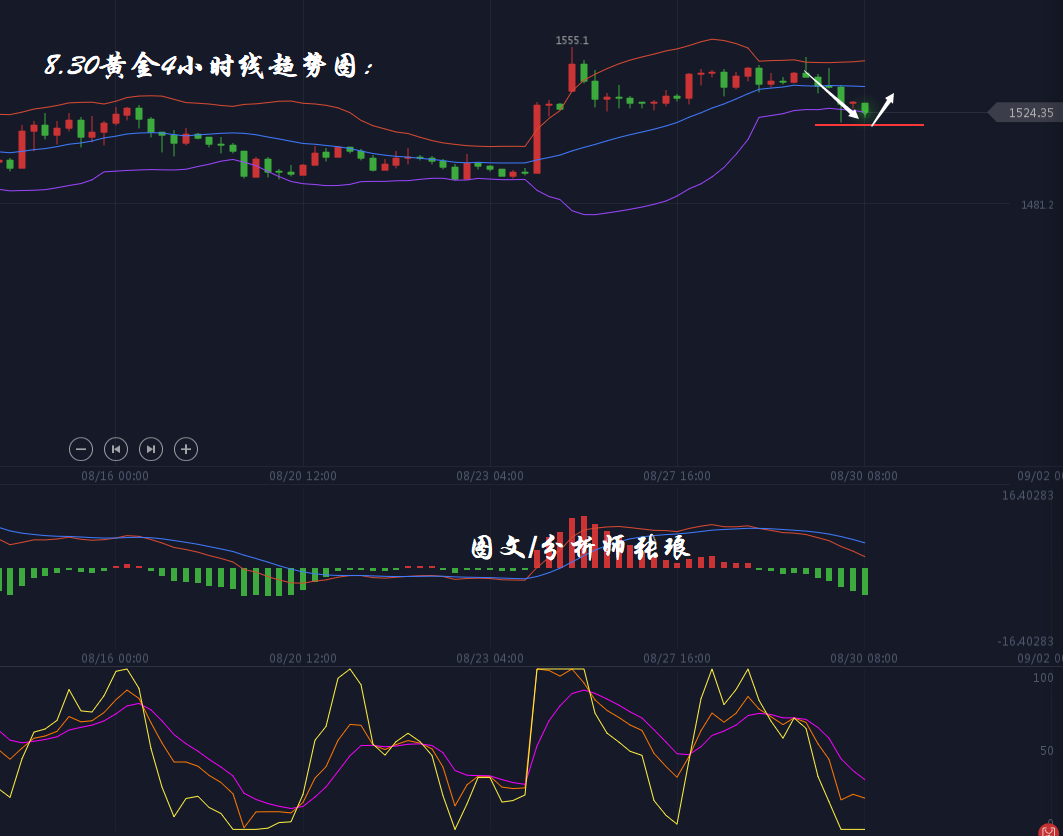Click the white upward arrow annotation
This screenshot has width=1063, height=836.
[882, 109]
